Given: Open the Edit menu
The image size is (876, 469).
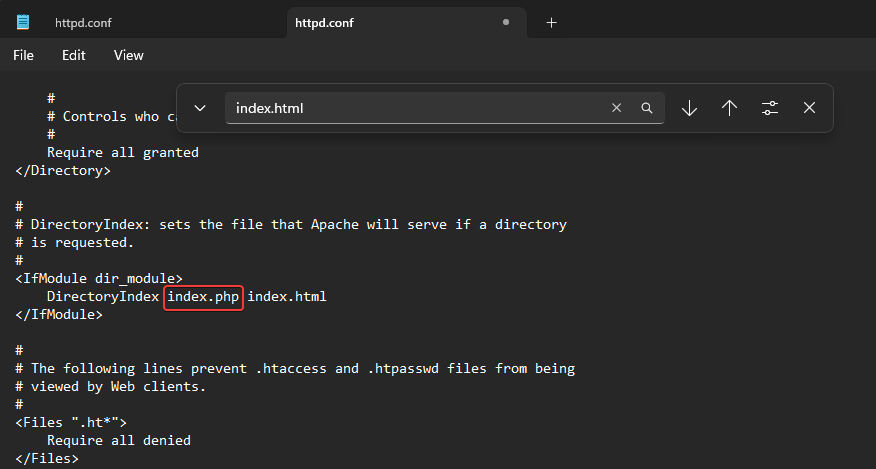Looking at the screenshot, I should pos(73,55).
